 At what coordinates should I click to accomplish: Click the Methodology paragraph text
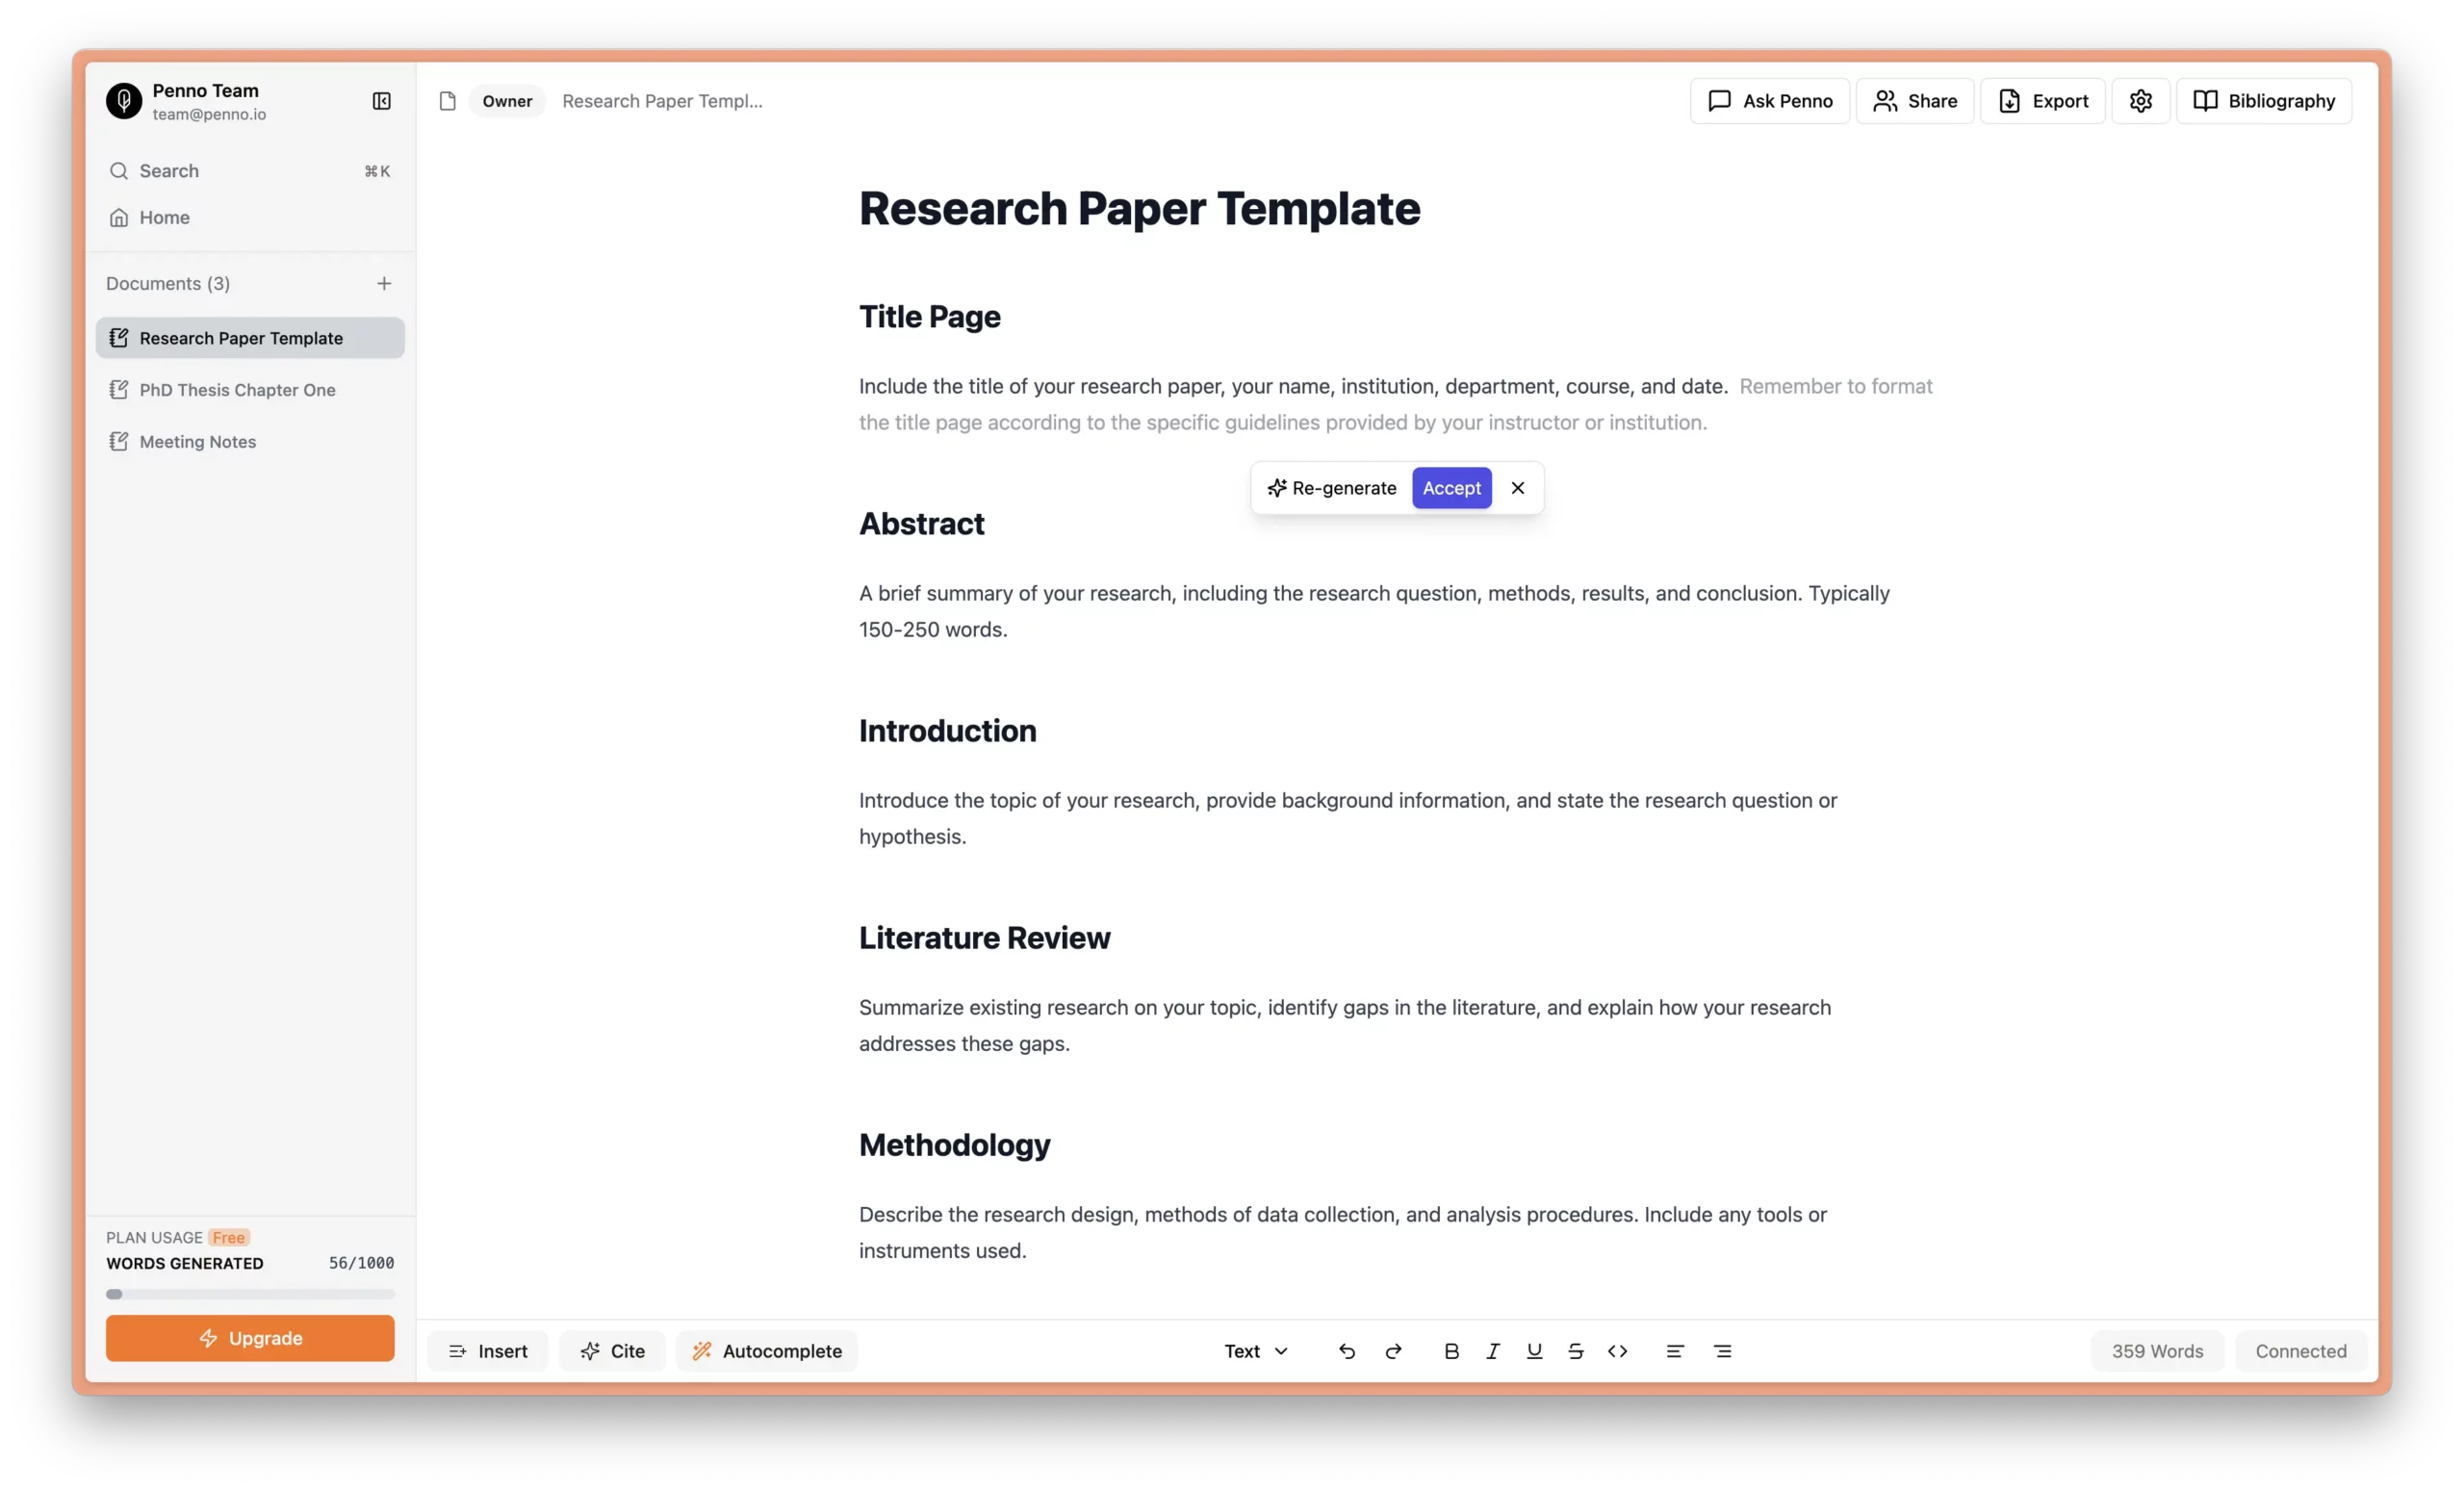coord(1342,1232)
